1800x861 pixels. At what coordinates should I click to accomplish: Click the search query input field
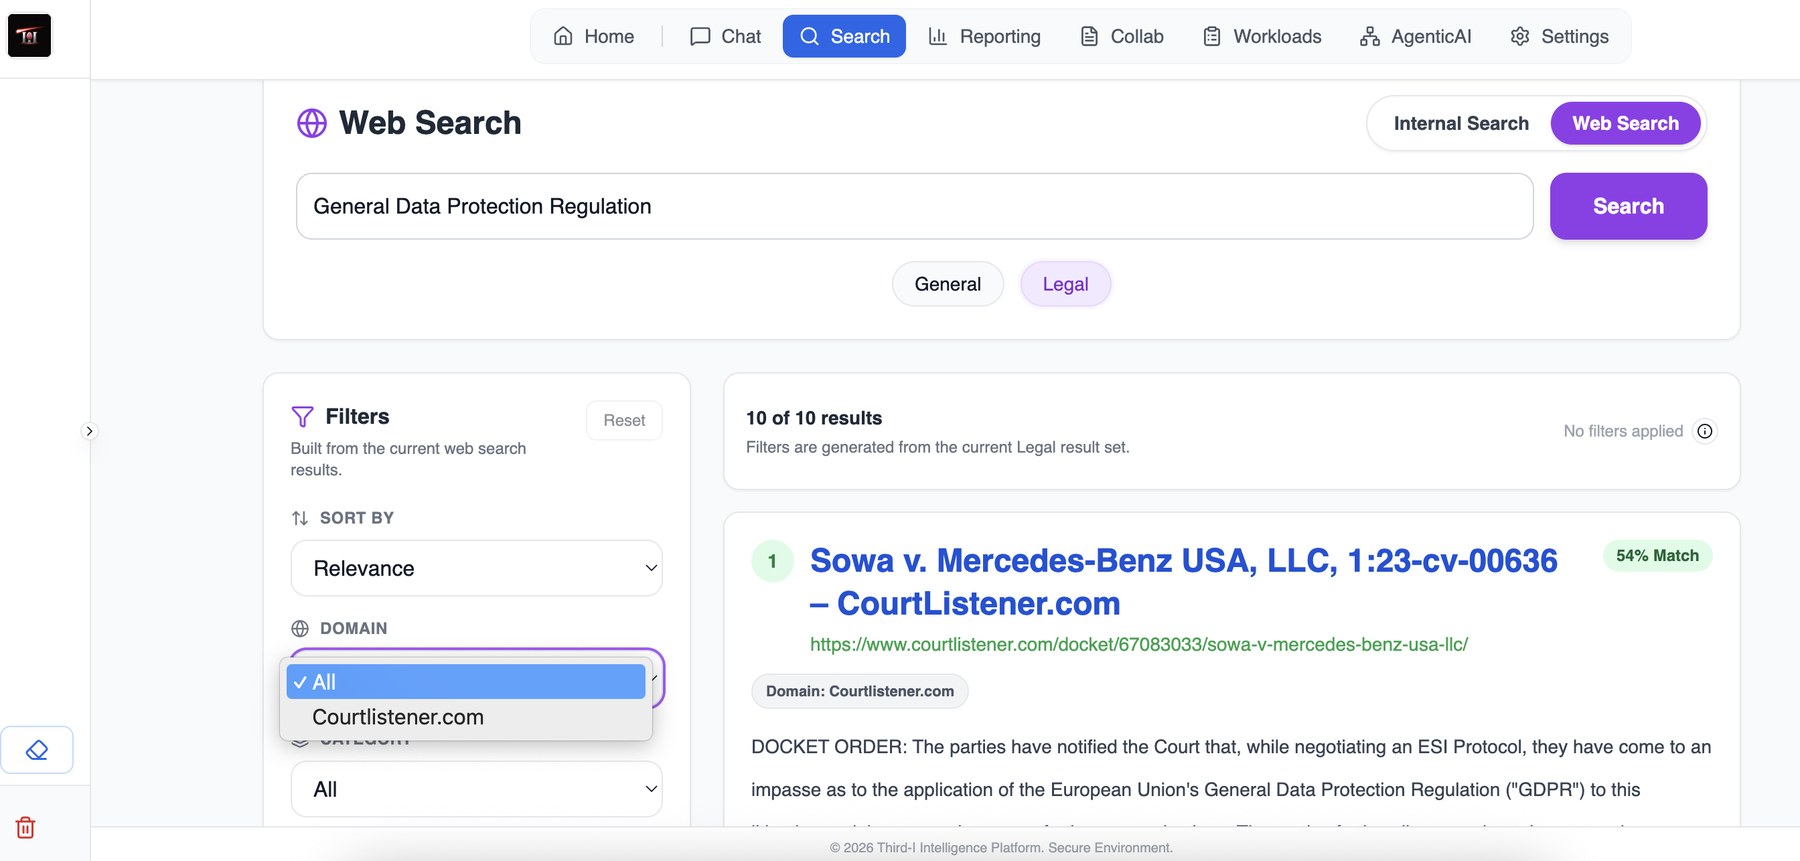pos(914,206)
